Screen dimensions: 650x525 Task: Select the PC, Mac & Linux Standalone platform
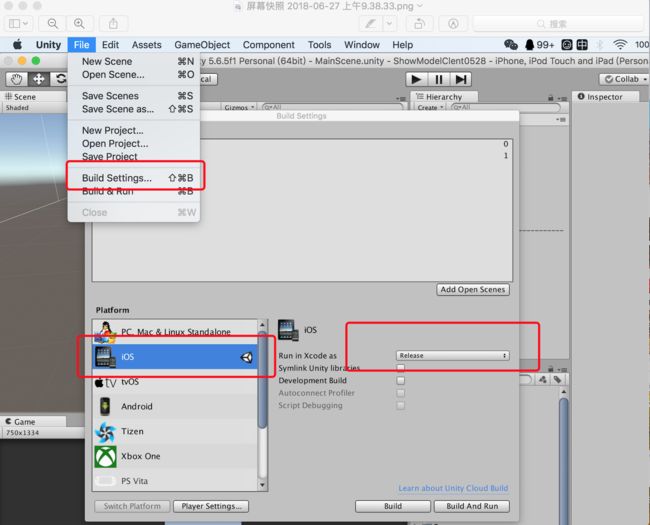click(x=175, y=332)
